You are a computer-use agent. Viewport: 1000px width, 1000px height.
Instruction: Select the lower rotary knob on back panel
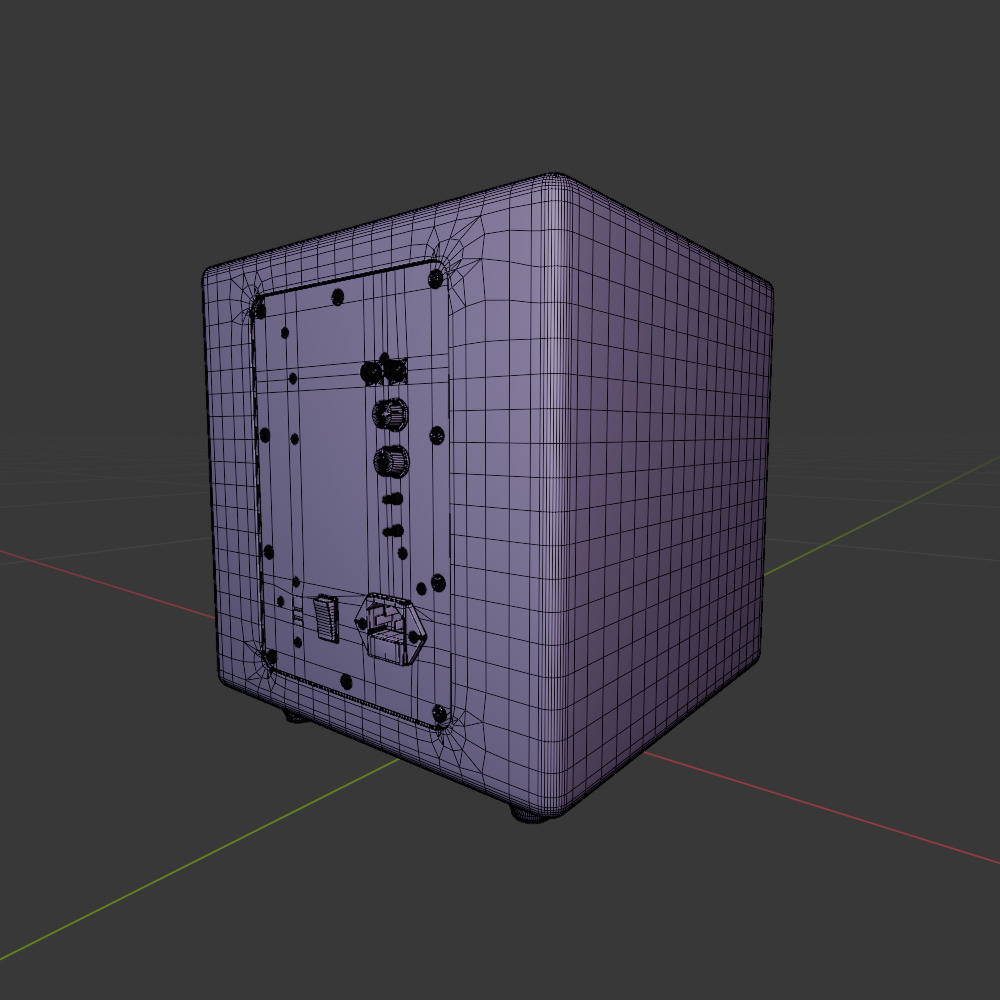click(x=391, y=460)
